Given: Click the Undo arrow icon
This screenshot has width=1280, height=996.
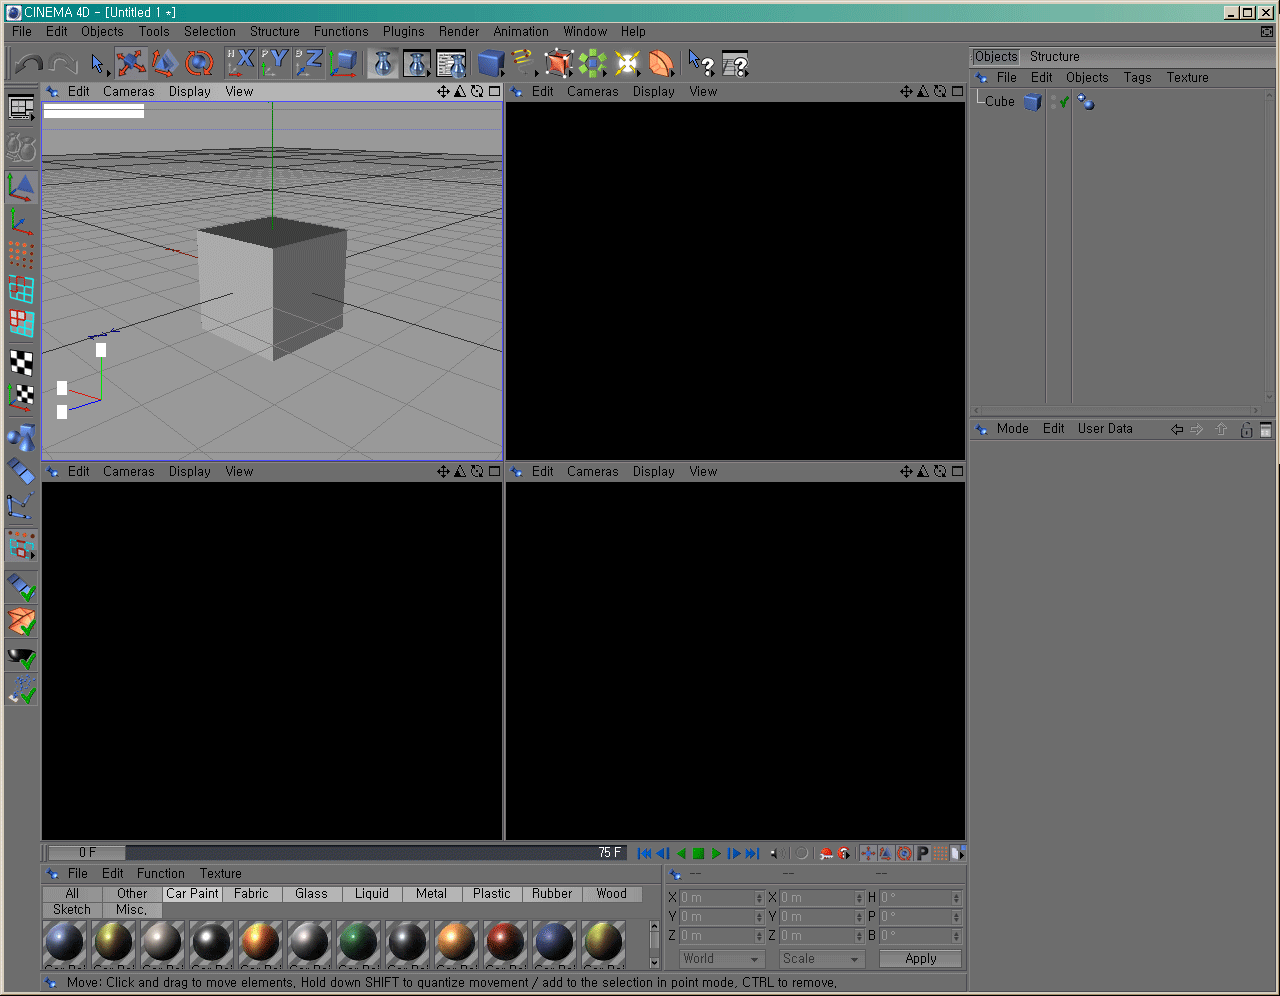Looking at the screenshot, I should coord(29,64).
